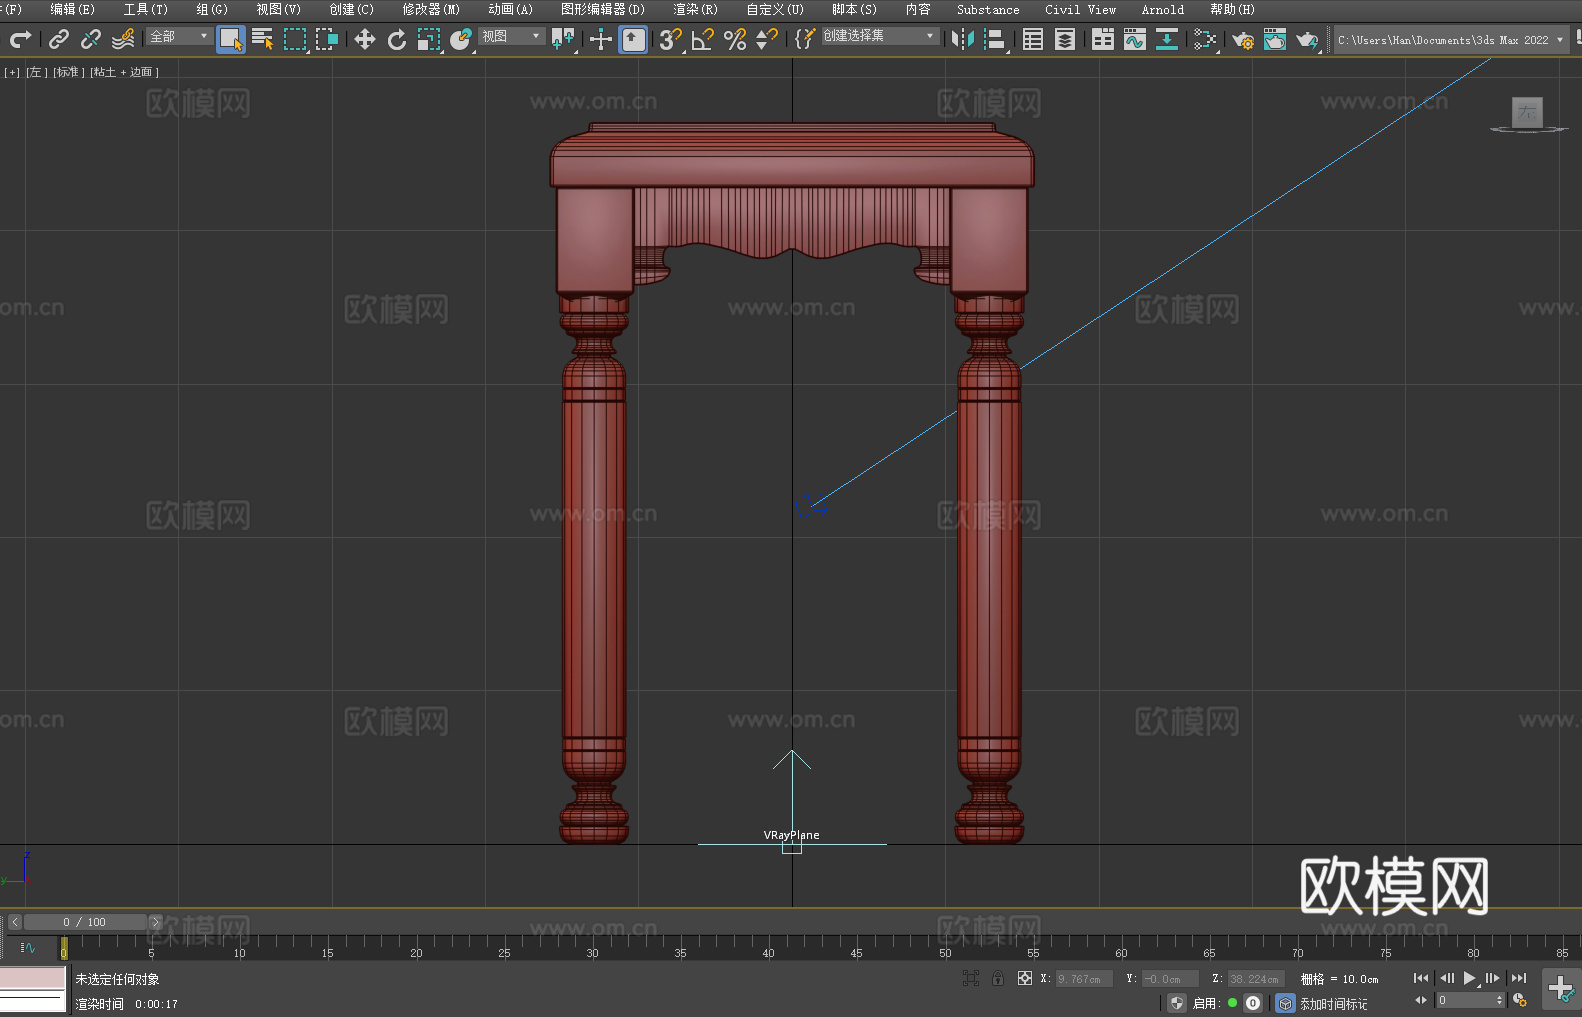Screen dimensions: 1582x1017
Task: Click the Render Production teapot
Action: pos(1307,39)
